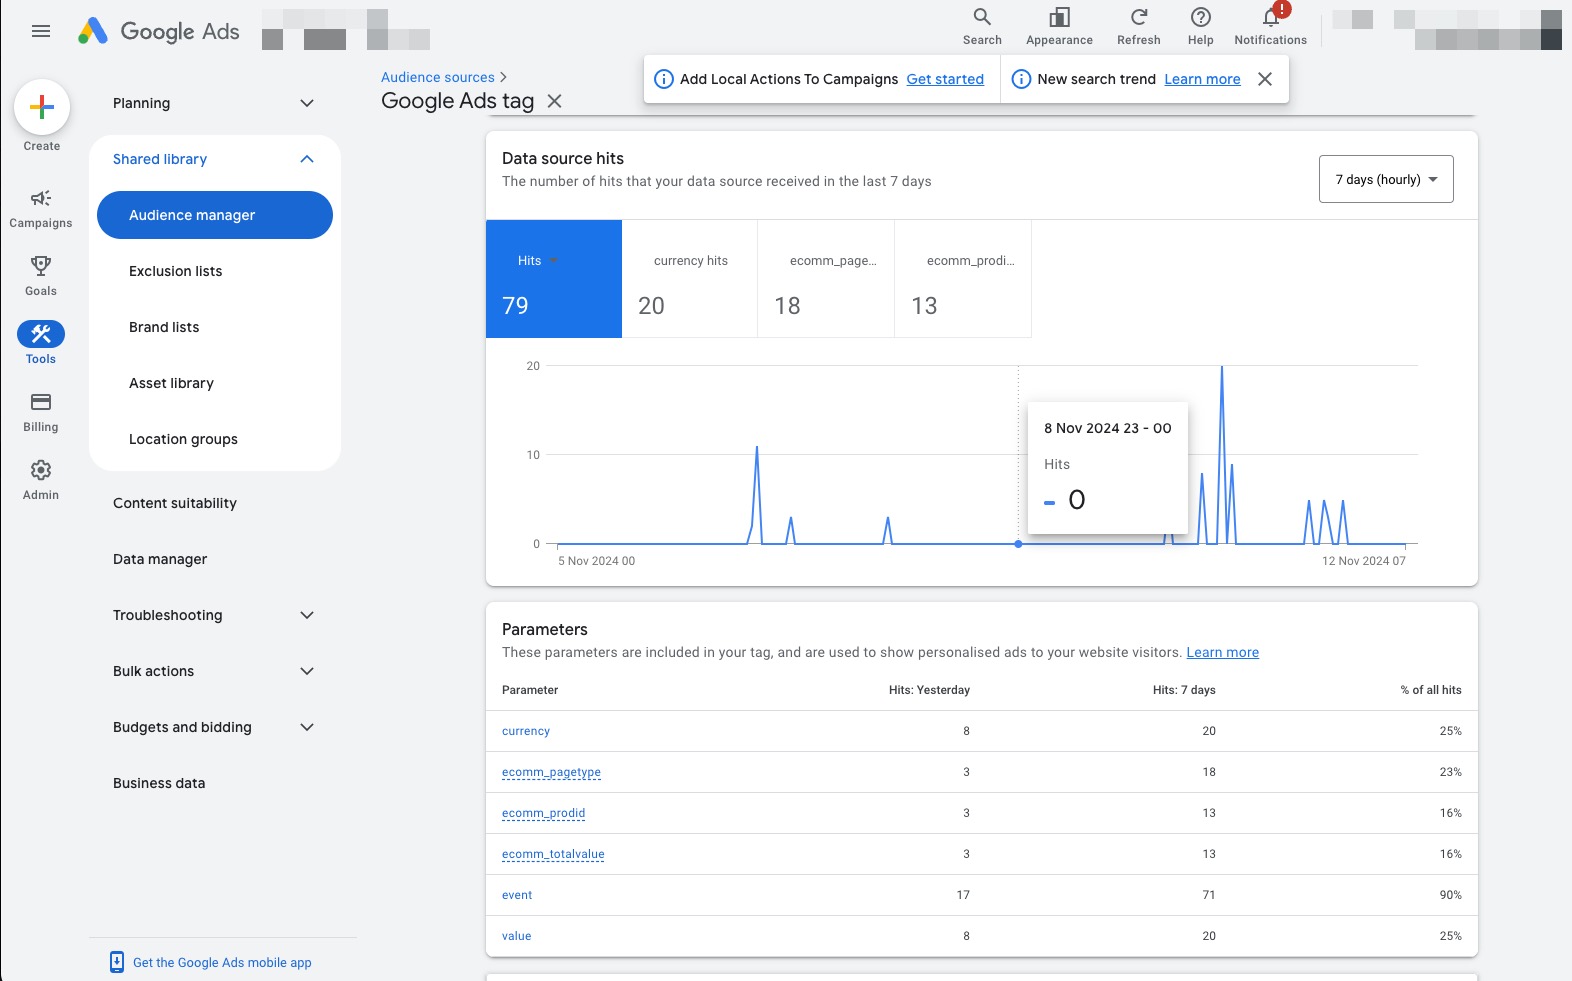
Task: Open the event parameter
Action: [x=517, y=895]
